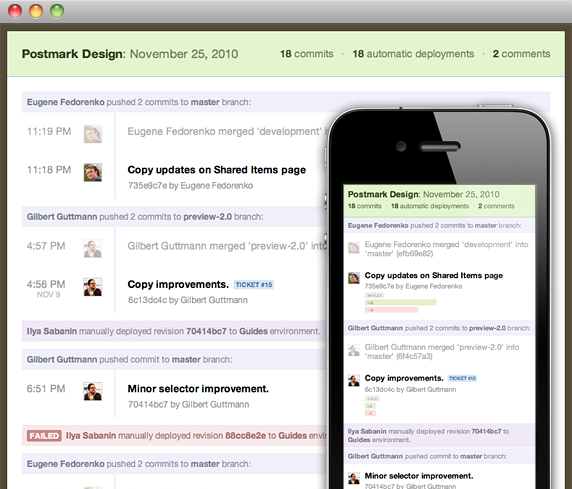Image resolution: width=572 pixels, height=489 pixels.
Task: Click the avatar beside phone 'Copy improvements.' commit
Action: [x=353, y=381]
